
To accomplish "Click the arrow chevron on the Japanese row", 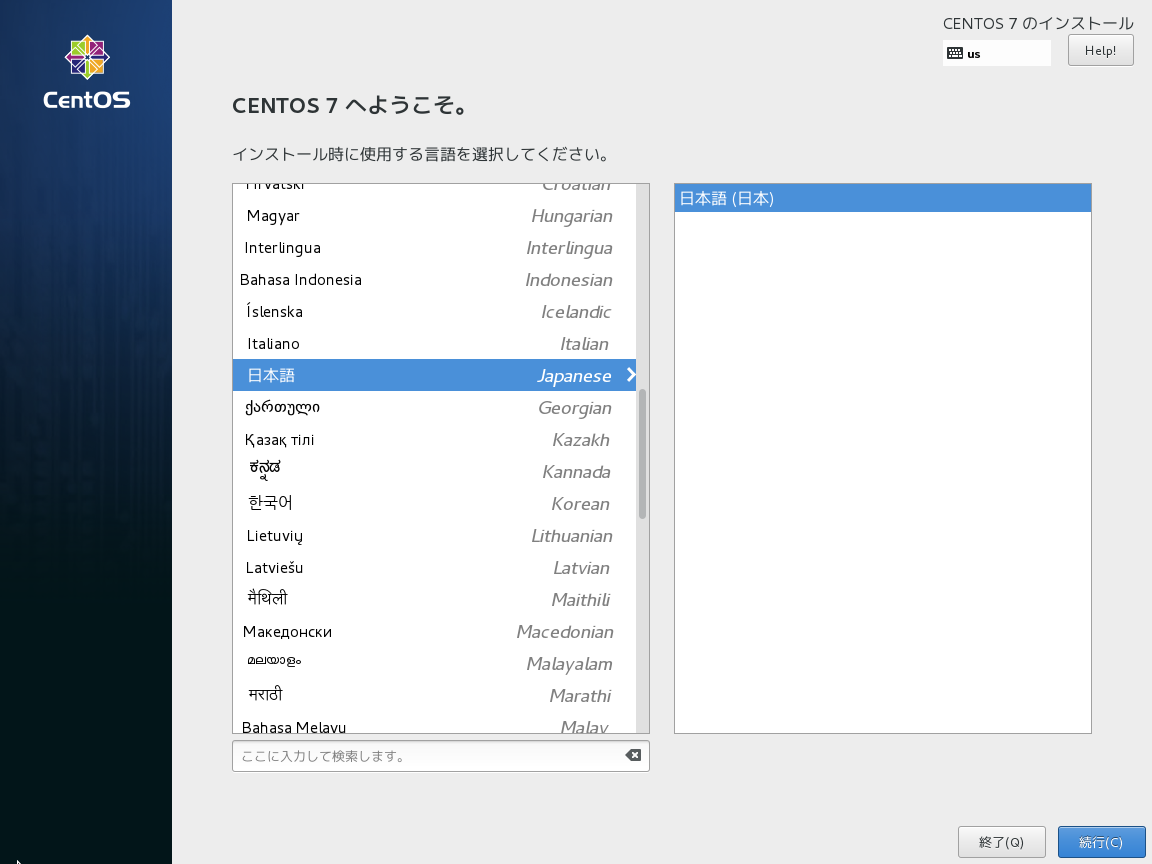I will (630, 375).
